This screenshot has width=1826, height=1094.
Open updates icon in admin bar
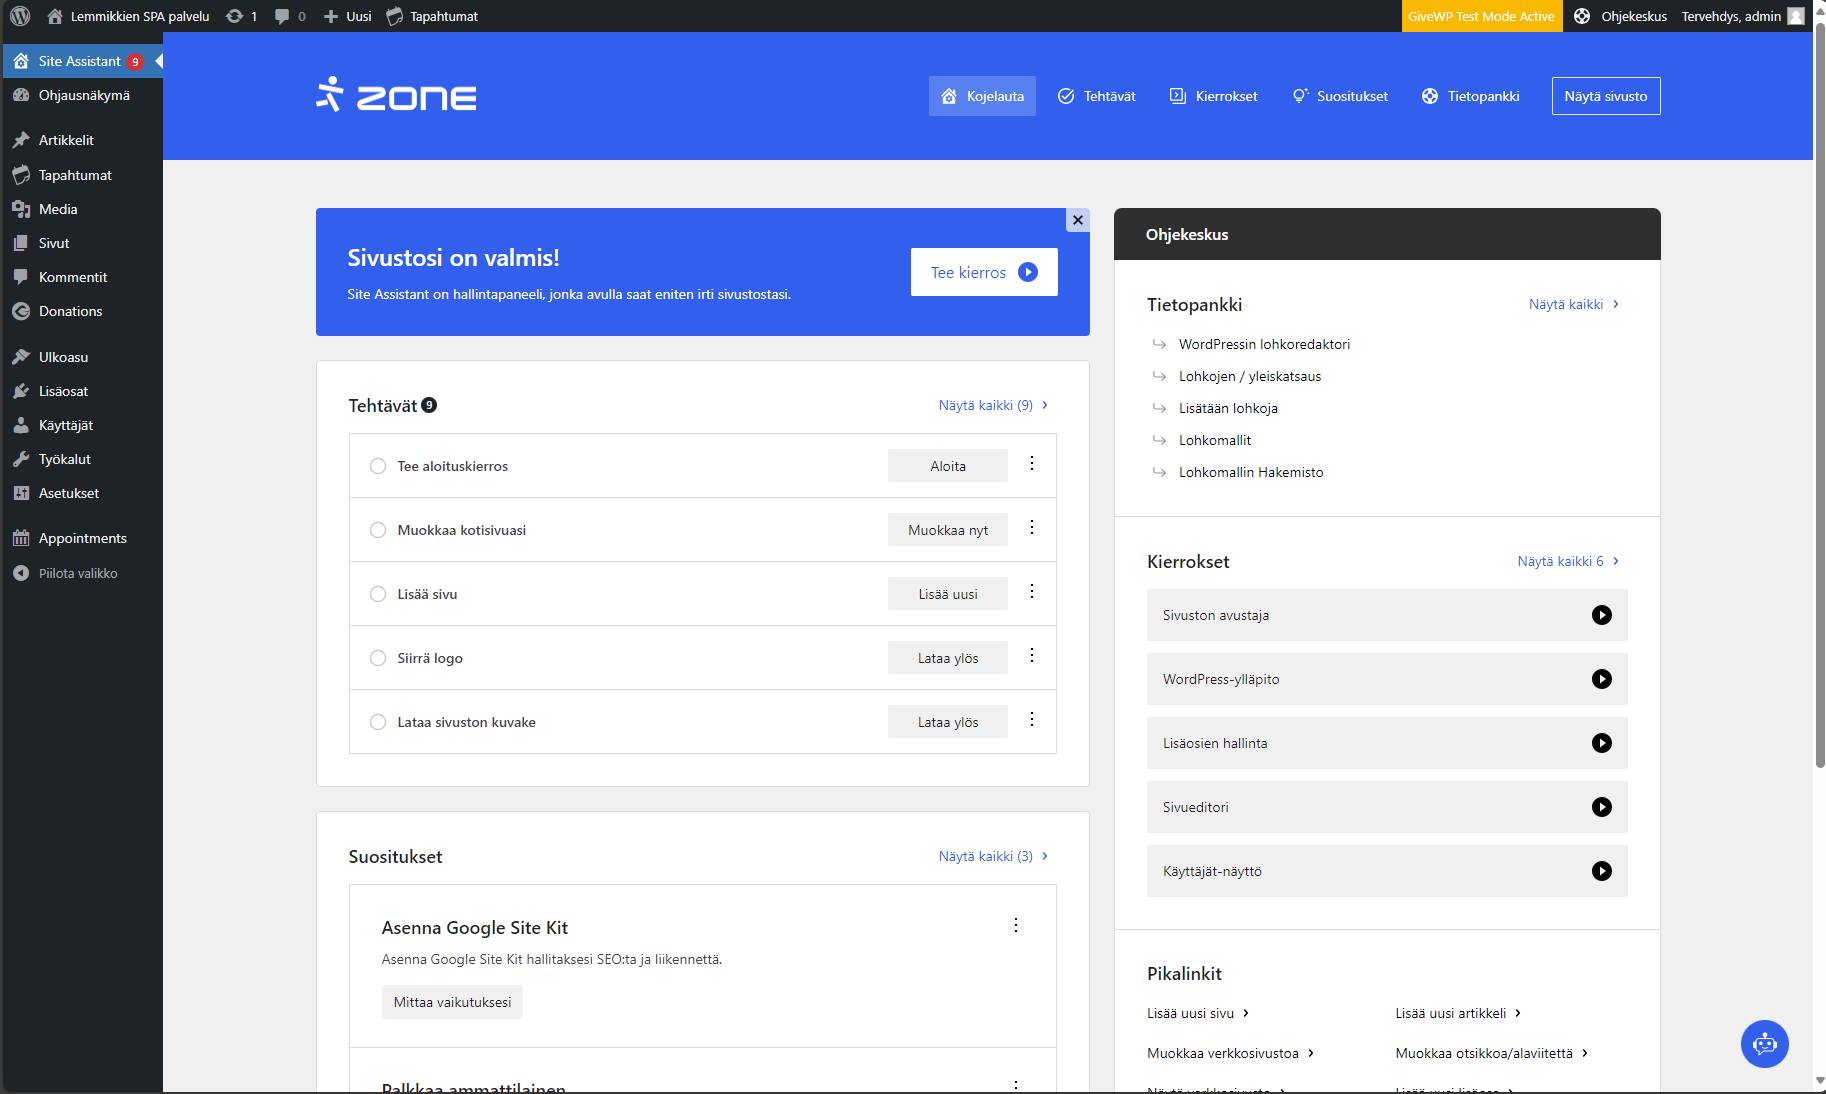pos(240,16)
